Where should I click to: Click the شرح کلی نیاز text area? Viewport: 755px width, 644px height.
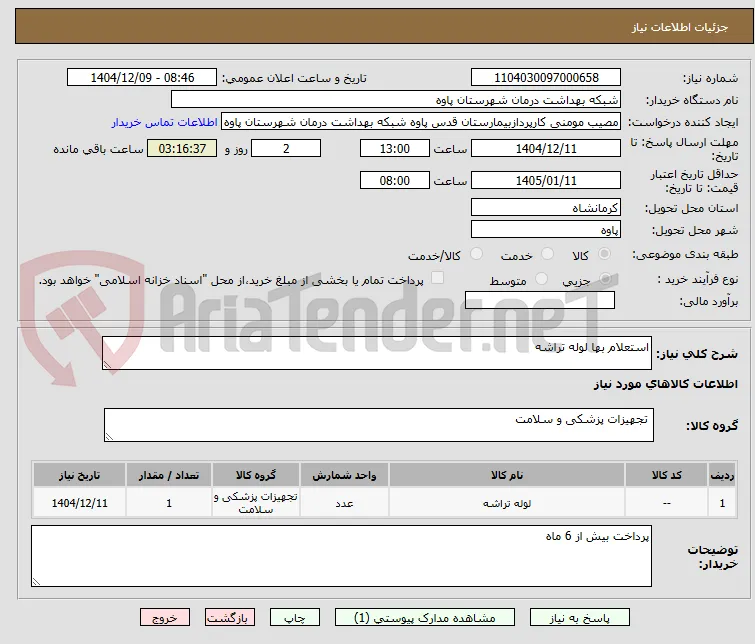[x=377, y=353]
